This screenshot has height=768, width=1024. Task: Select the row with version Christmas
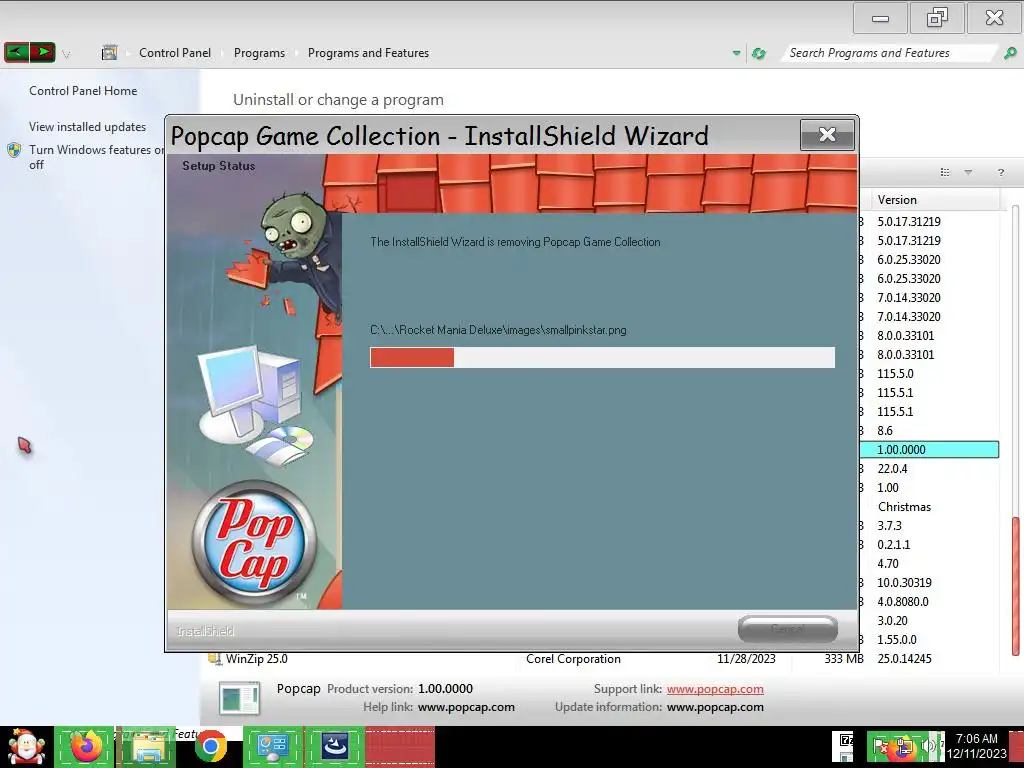point(929,507)
